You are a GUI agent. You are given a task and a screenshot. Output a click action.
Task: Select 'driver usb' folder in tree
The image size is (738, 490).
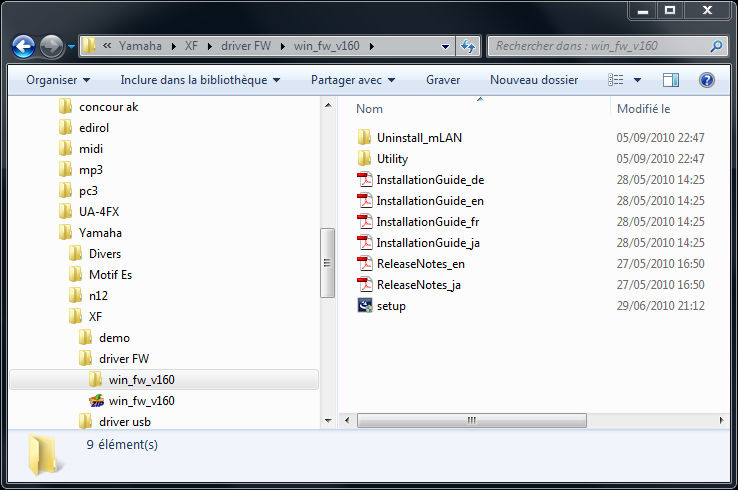click(x=125, y=422)
